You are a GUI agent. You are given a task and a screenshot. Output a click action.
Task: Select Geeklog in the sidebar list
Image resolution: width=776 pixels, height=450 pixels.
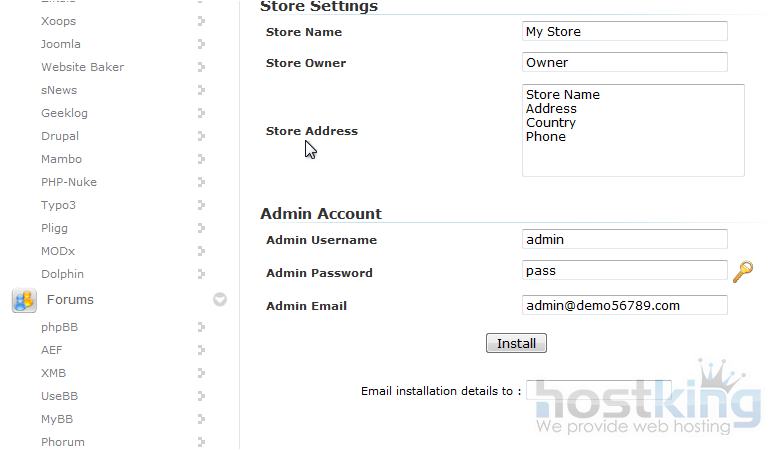(x=64, y=113)
